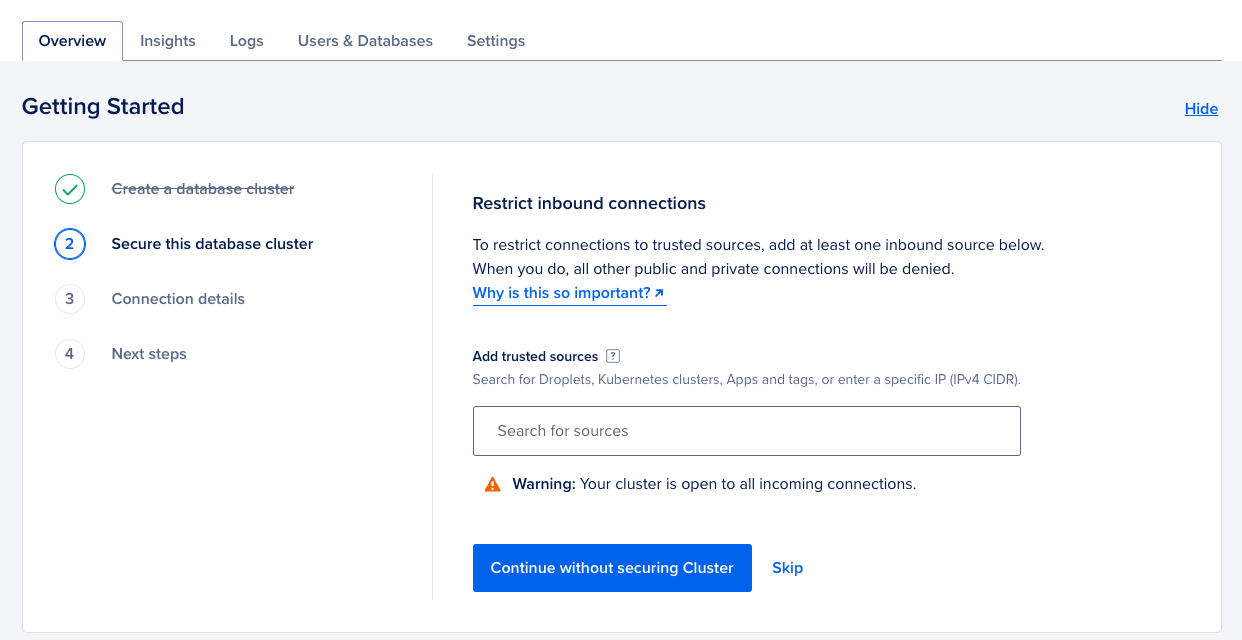This screenshot has width=1242, height=640.
Task: Click the open-connections warning message text
Action: [714, 484]
